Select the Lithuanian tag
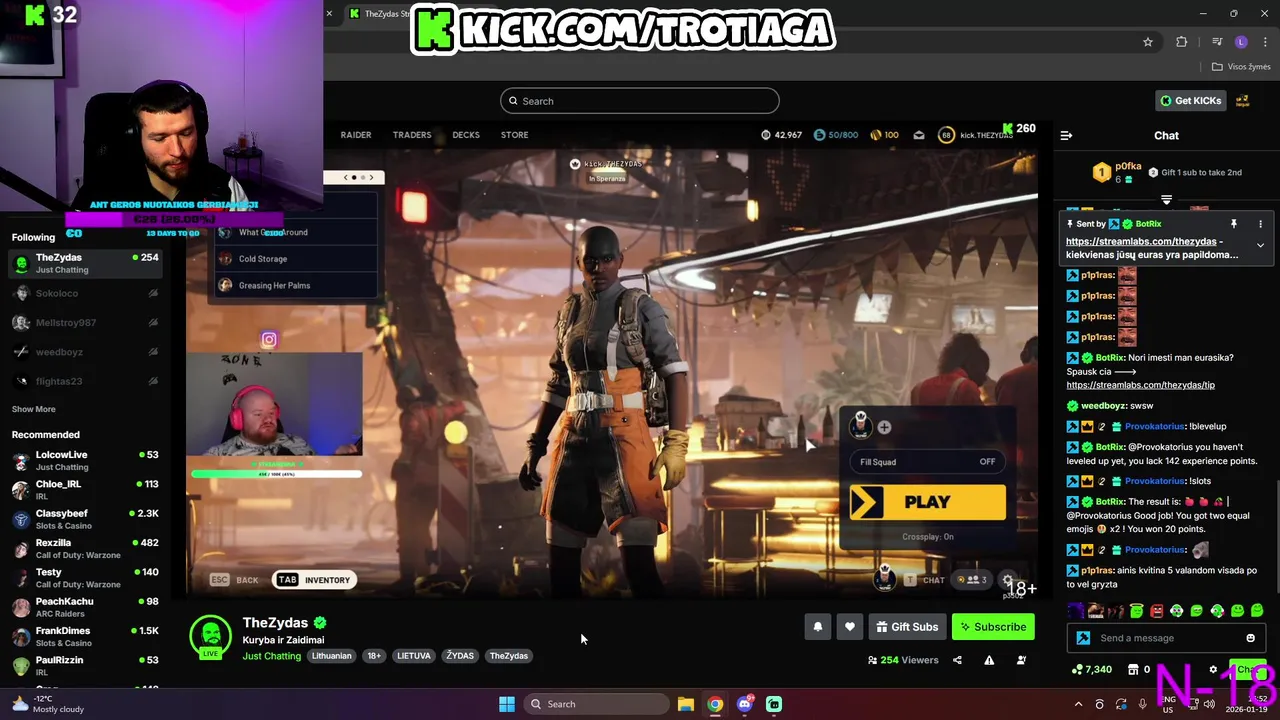The height and width of the screenshot is (720, 1280). (x=331, y=656)
